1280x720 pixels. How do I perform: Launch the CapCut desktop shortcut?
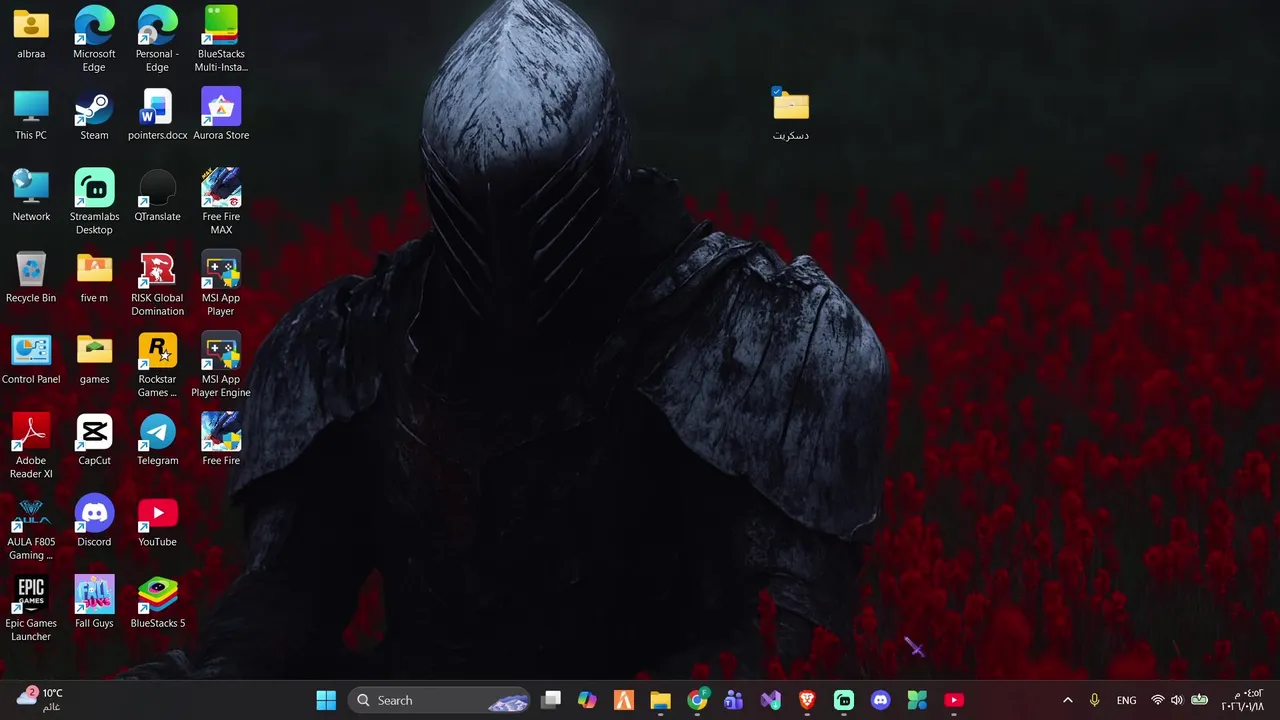point(94,440)
